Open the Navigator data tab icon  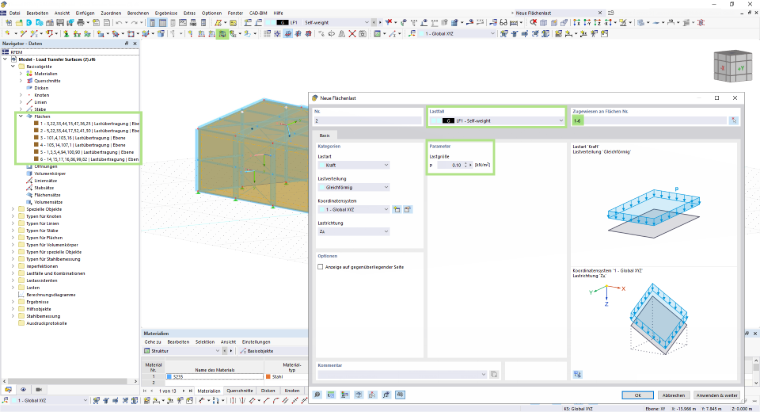(x=8, y=390)
